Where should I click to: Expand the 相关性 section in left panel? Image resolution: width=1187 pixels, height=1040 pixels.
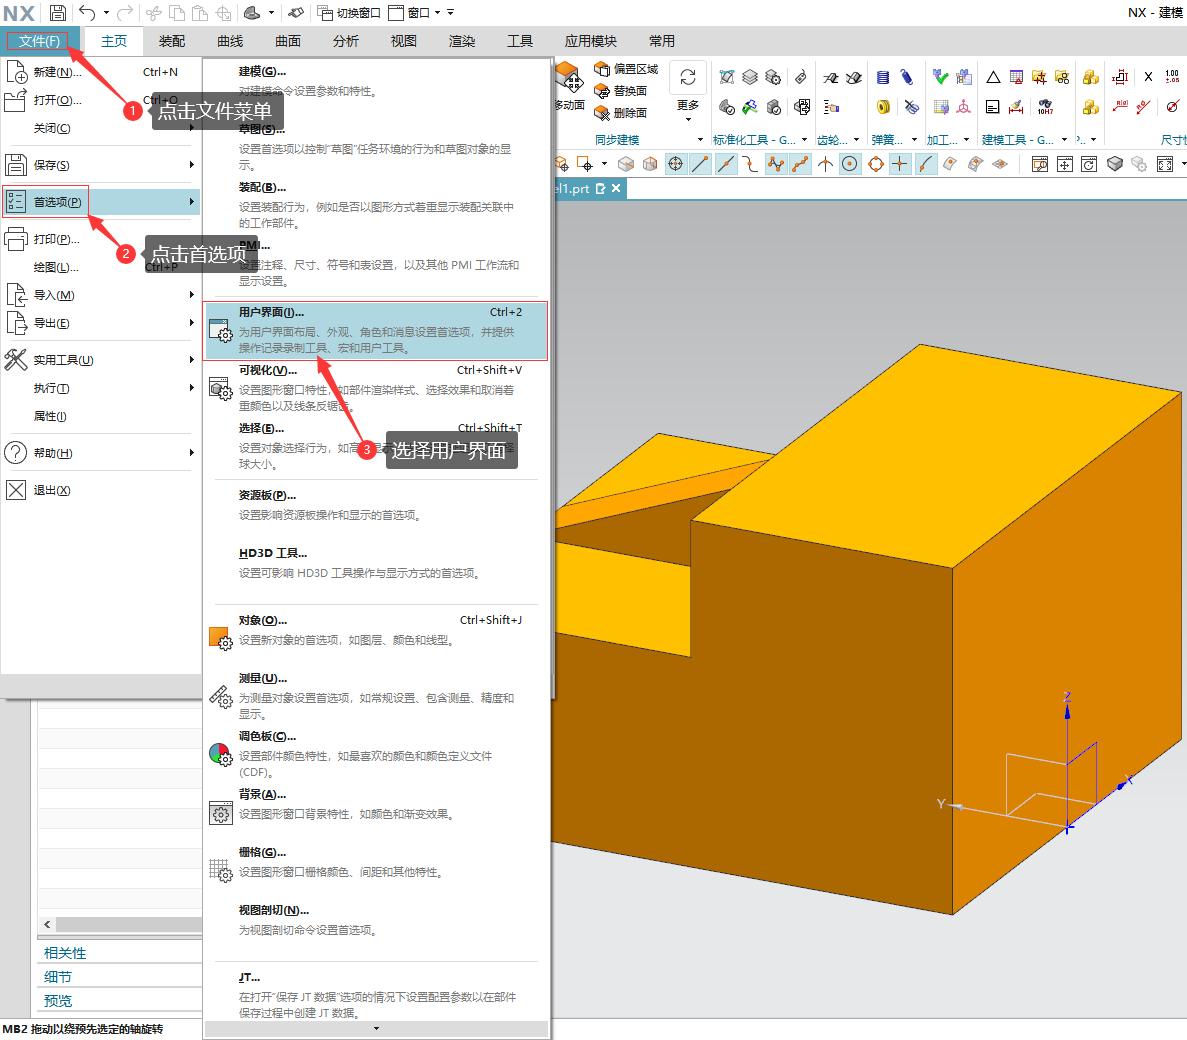click(x=66, y=953)
